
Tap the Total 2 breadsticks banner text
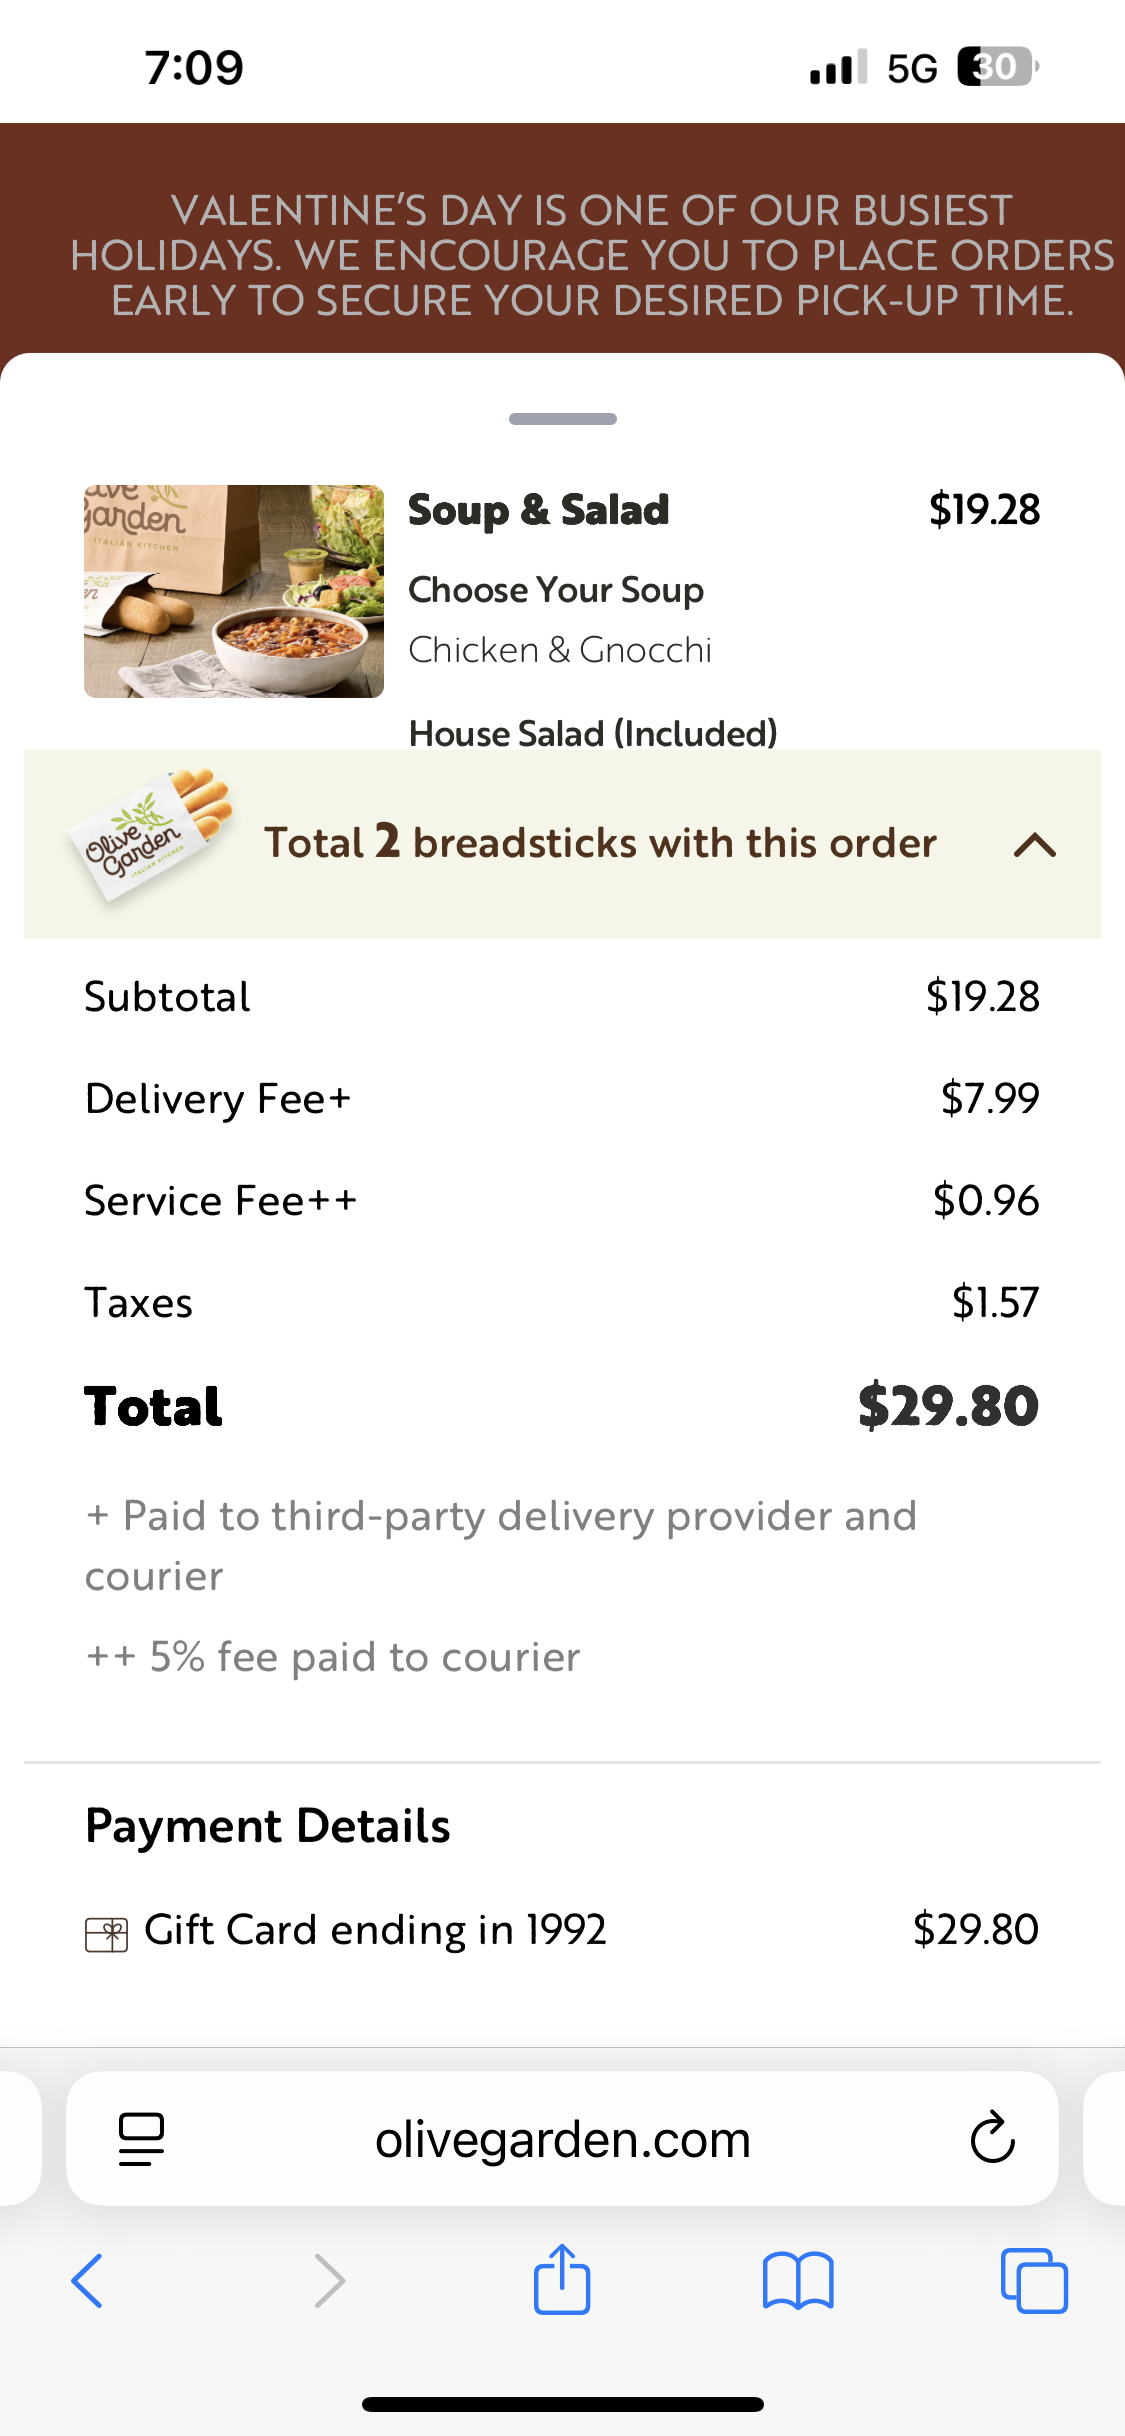[600, 843]
